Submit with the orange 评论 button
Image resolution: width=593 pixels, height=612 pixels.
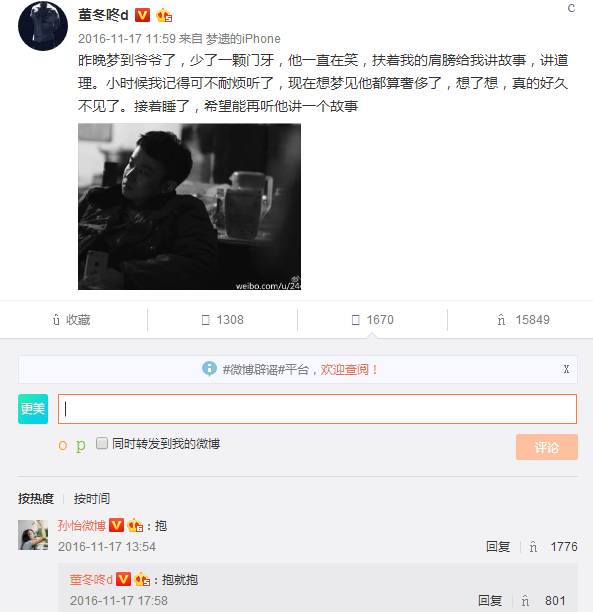pos(547,447)
